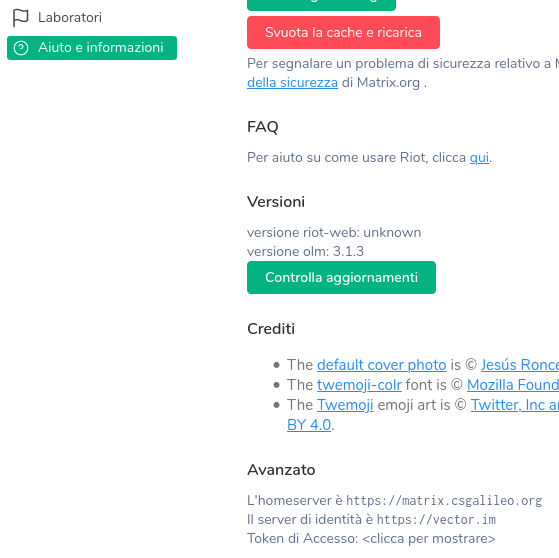The image size is (559, 558).
Task: Click the partially visible green button at the top
Action: (321, 4)
